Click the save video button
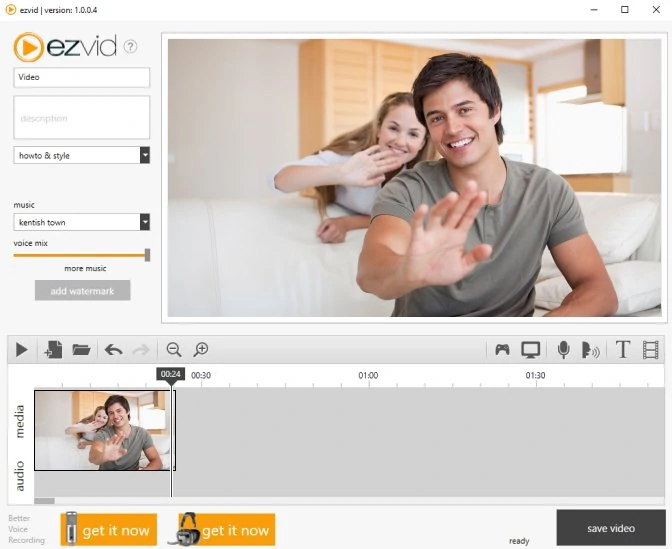This screenshot has height=549, width=672. tap(610, 528)
